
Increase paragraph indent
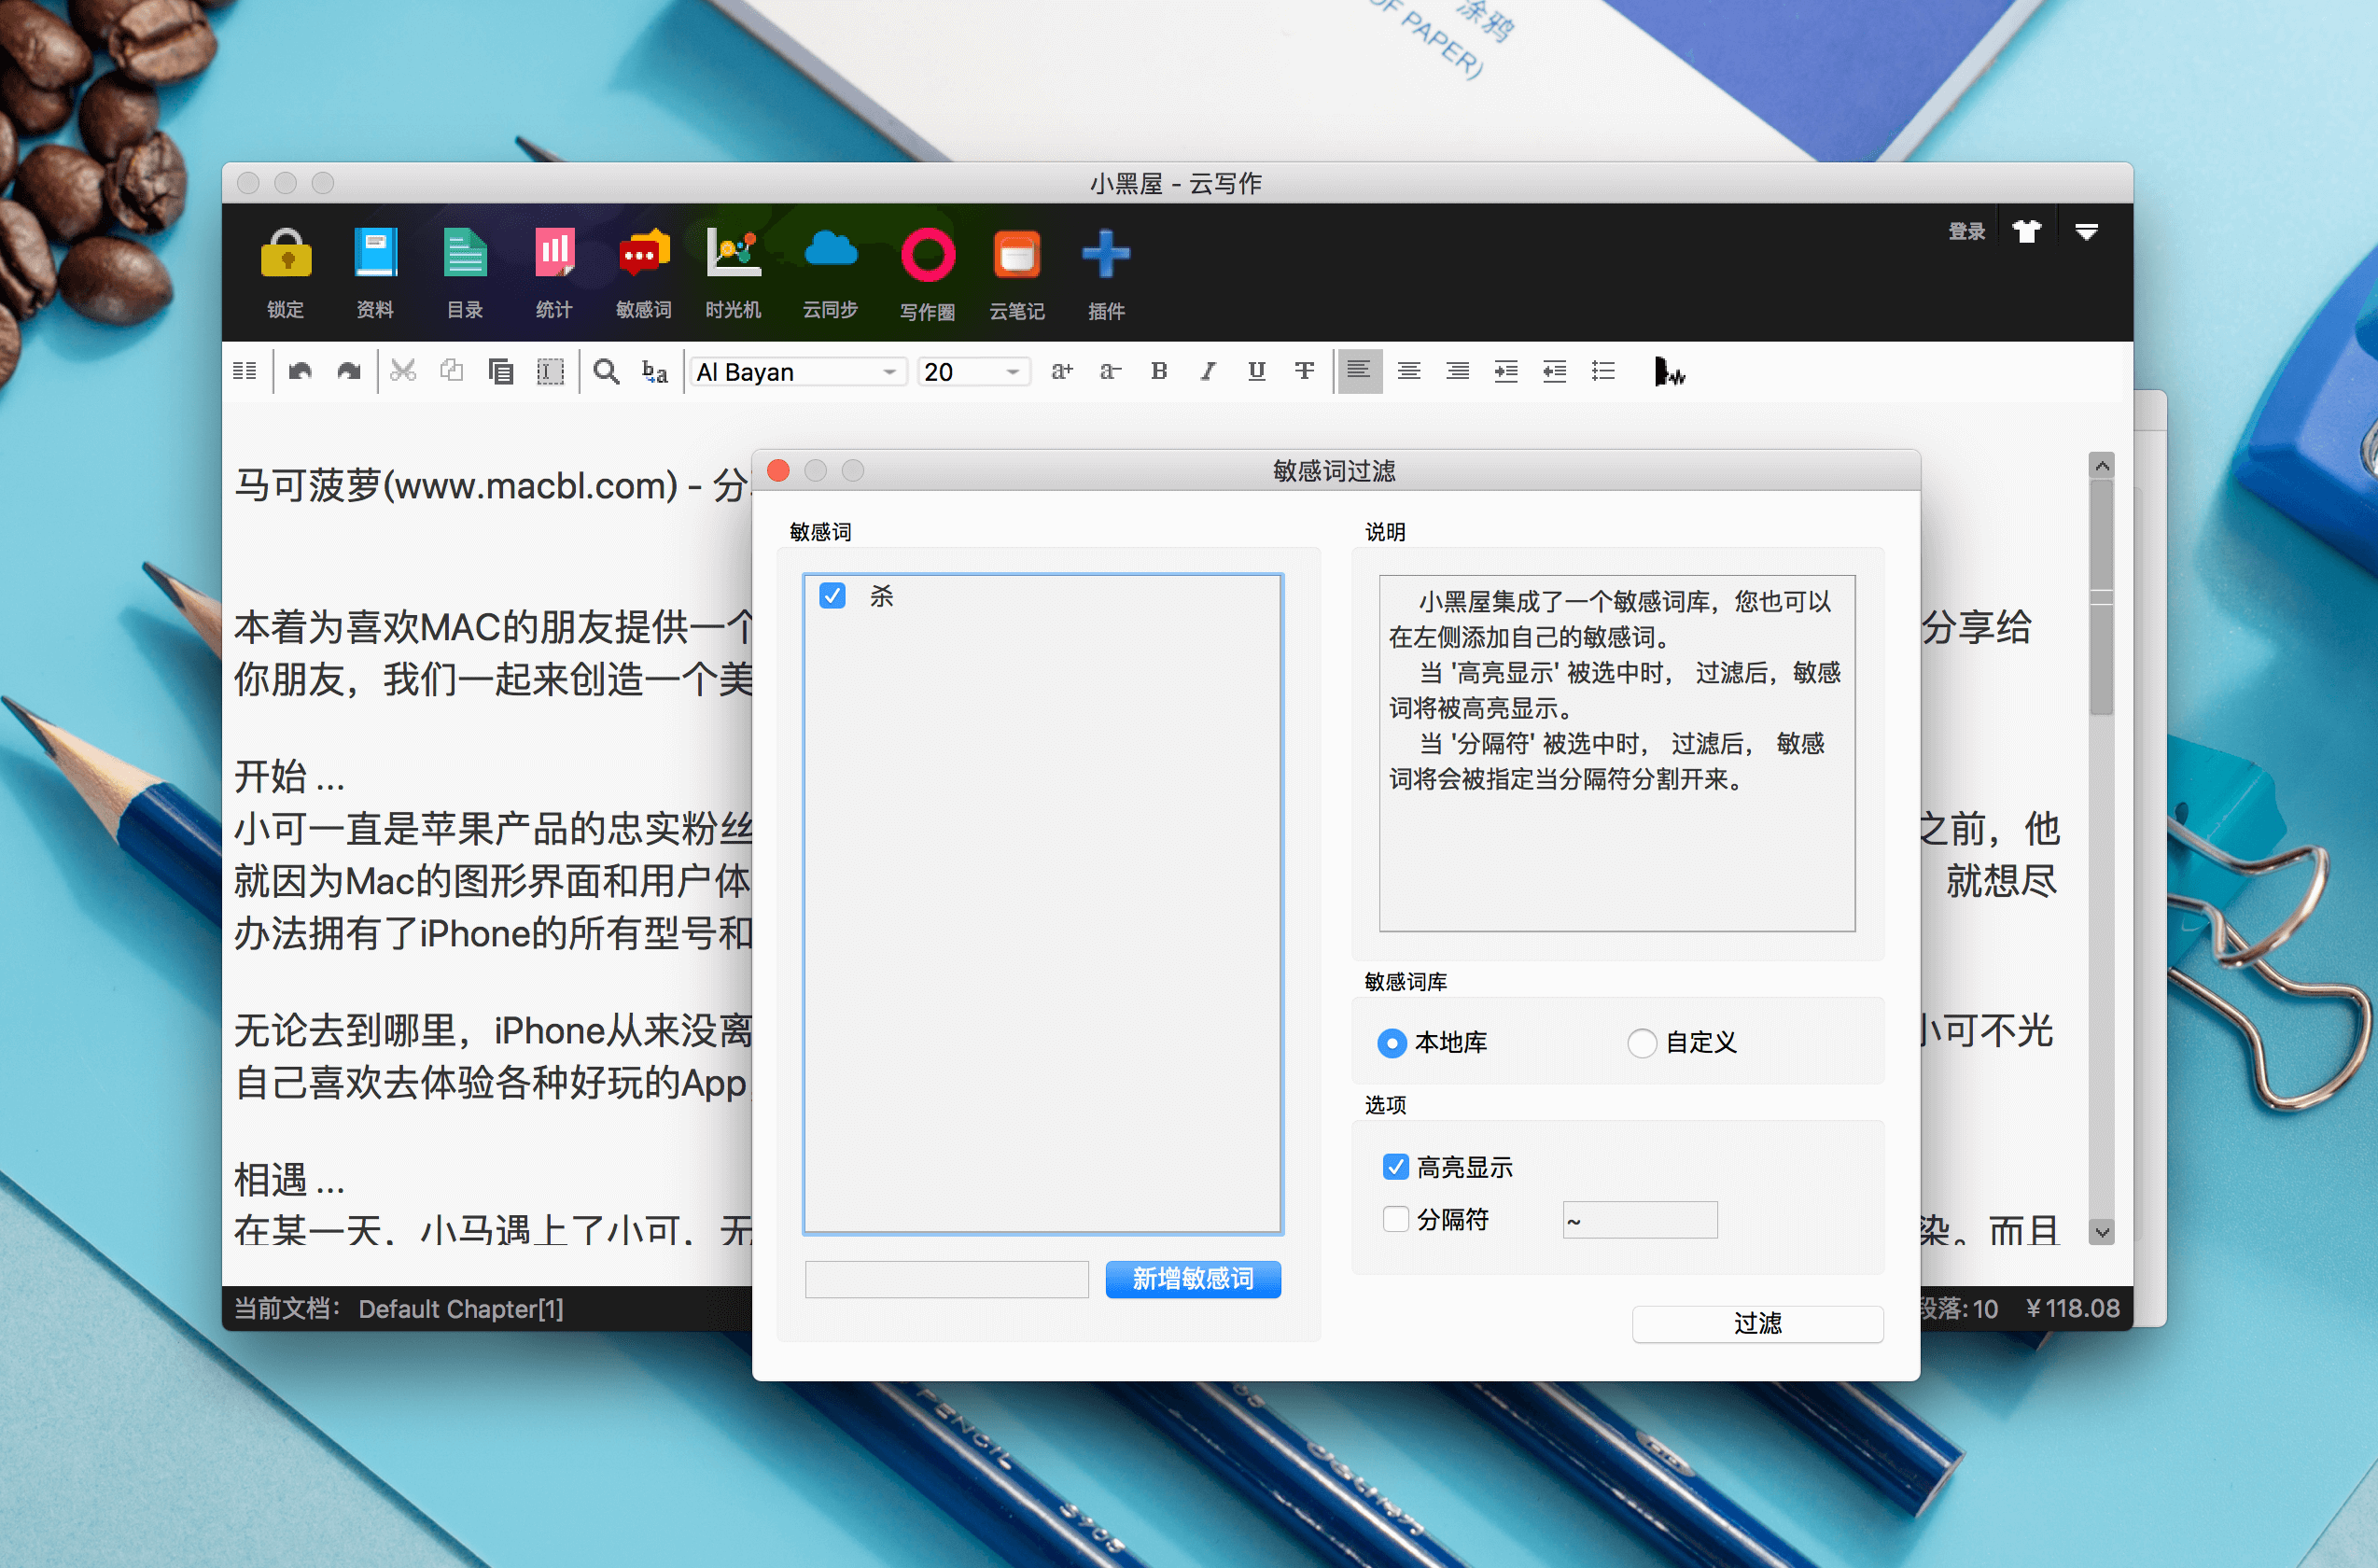pyautogui.click(x=1506, y=372)
